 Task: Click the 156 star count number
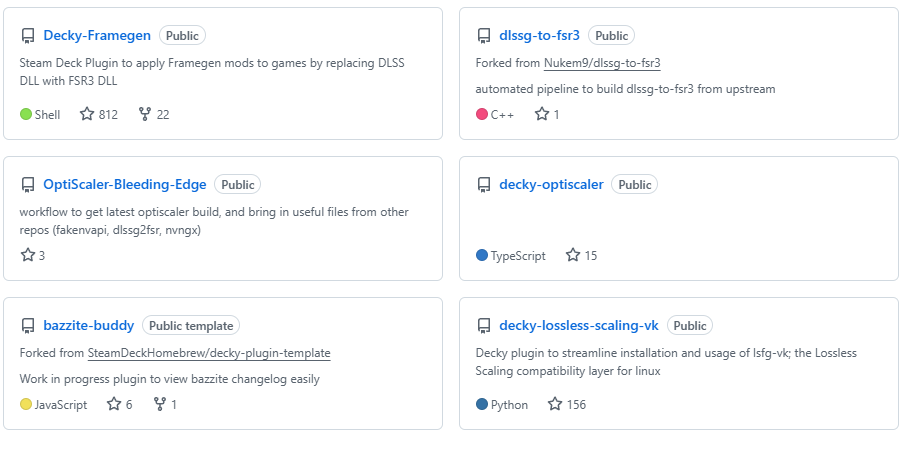pyautogui.click(x=576, y=404)
